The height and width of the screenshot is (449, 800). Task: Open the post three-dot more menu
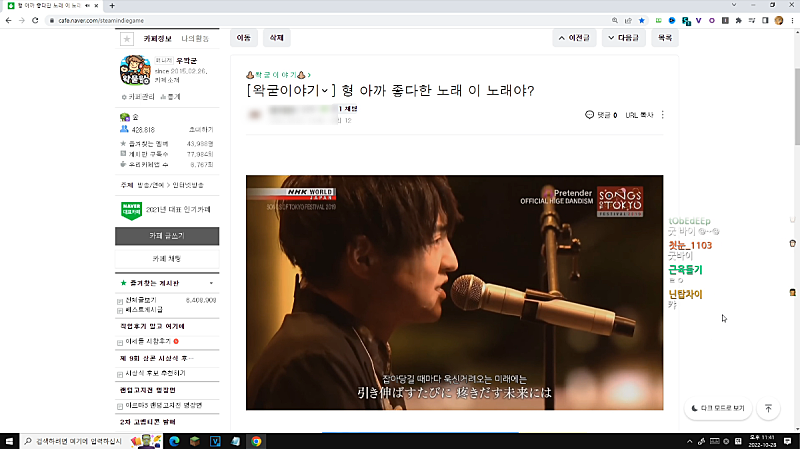(x=663, y=115)
